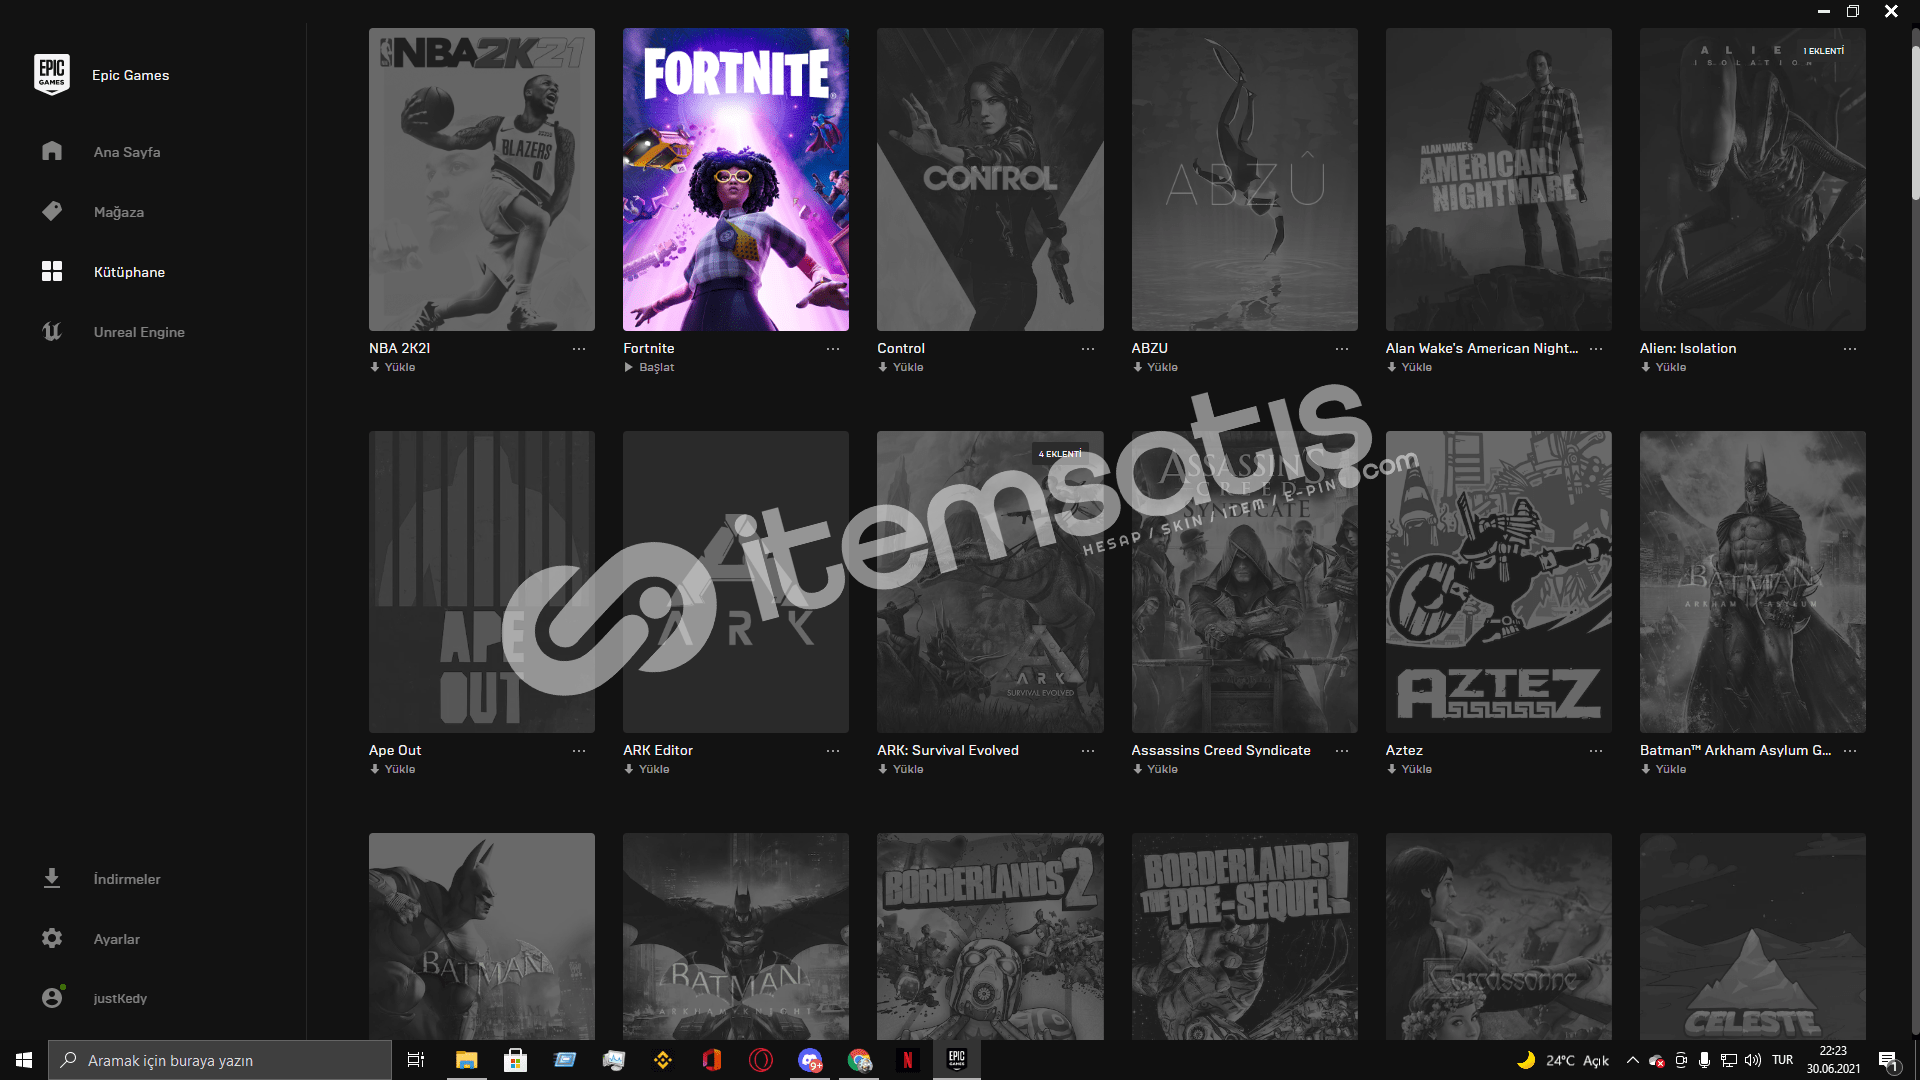Click the tag icon beside Mağaza

52,211
